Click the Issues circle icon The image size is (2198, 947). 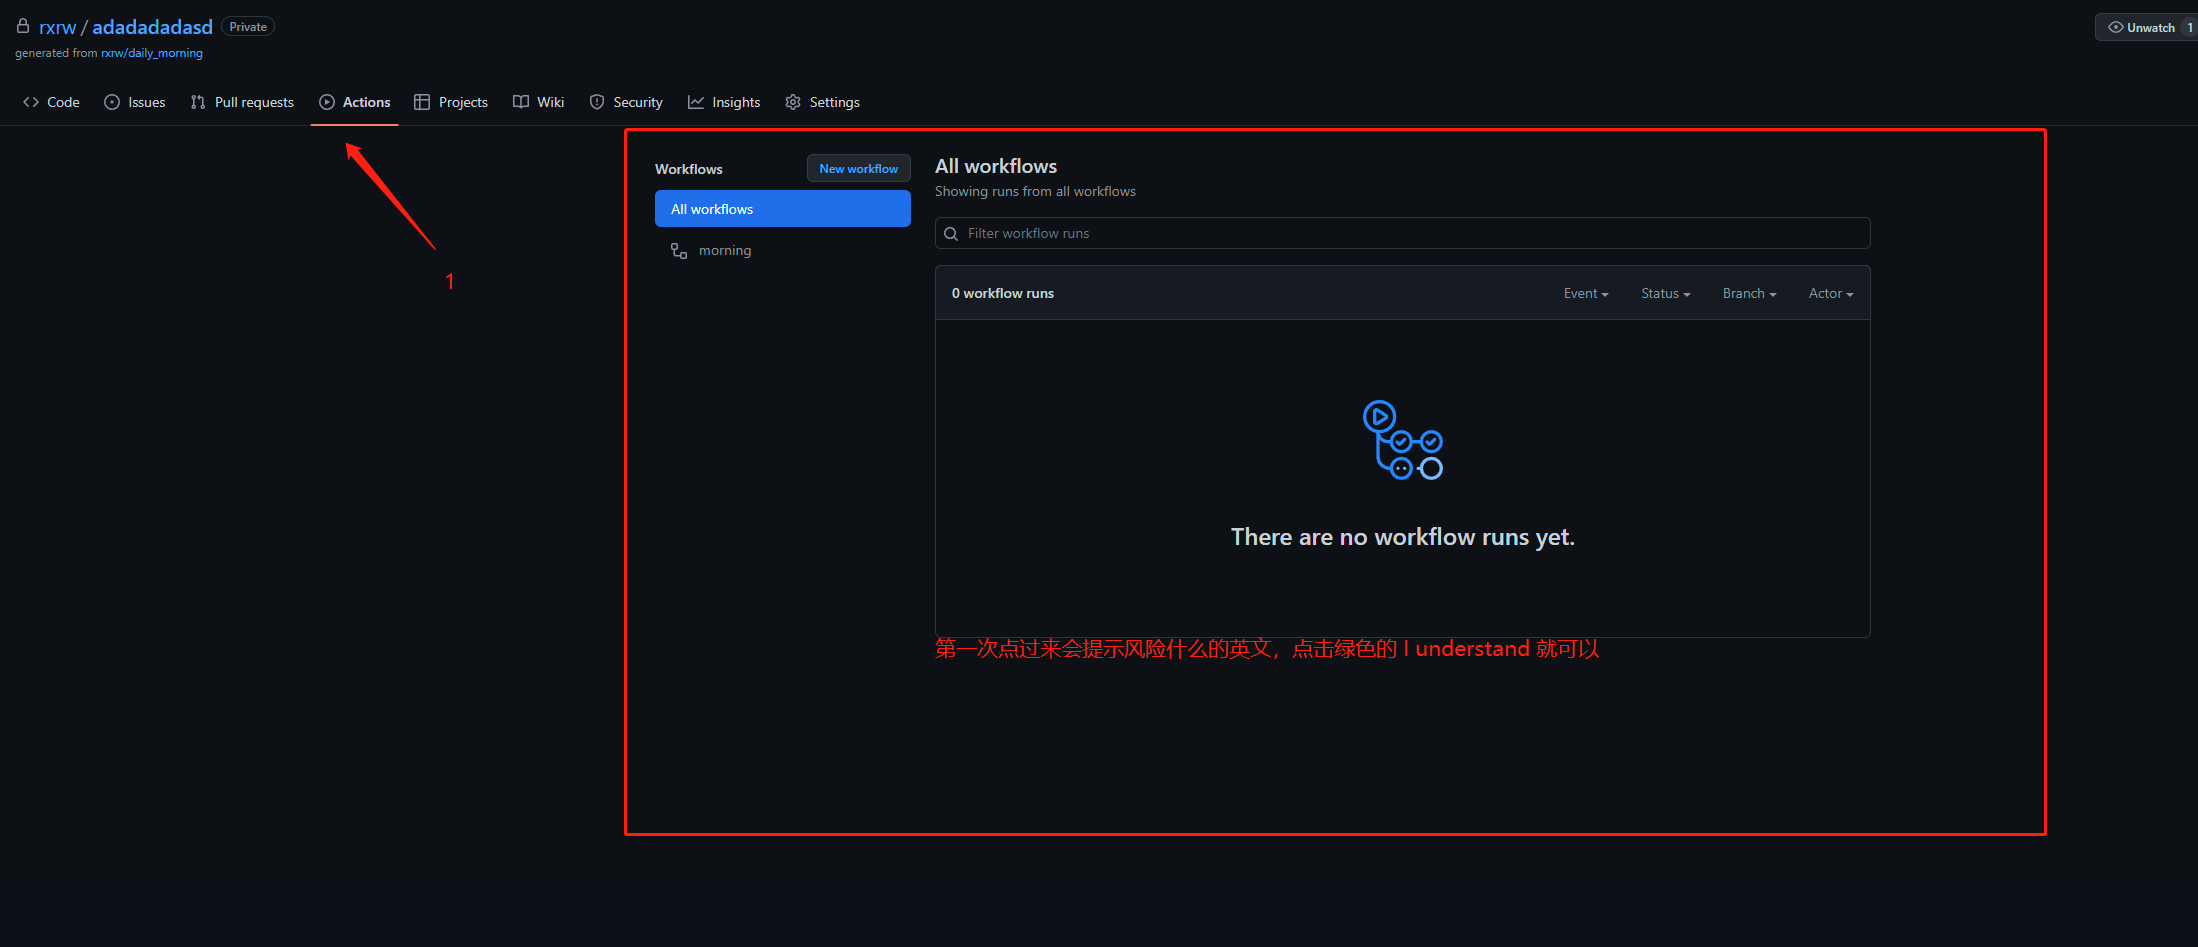112,102
